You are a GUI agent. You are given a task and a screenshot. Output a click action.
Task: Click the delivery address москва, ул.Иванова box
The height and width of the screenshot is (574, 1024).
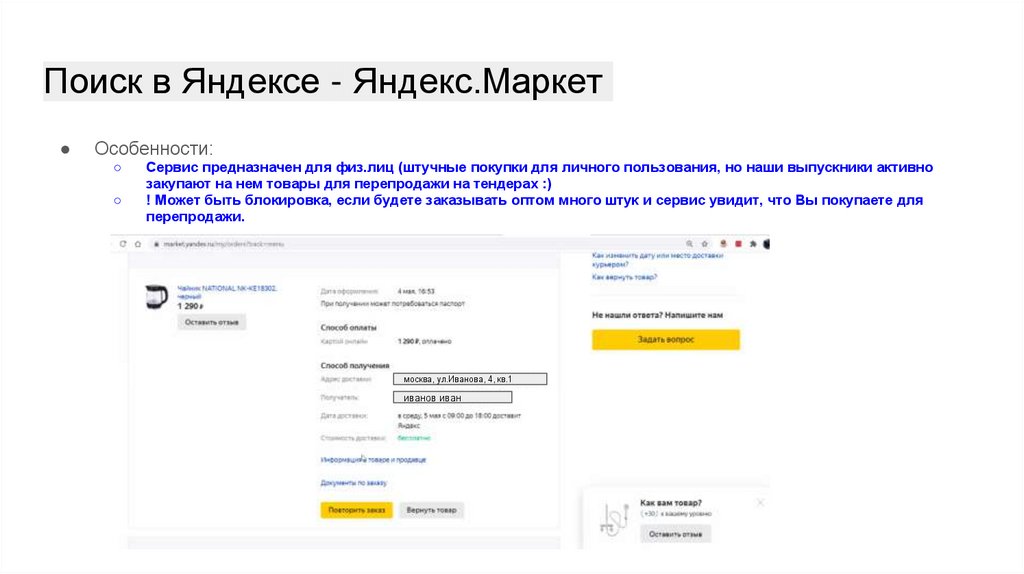click(x=470, y=379)
